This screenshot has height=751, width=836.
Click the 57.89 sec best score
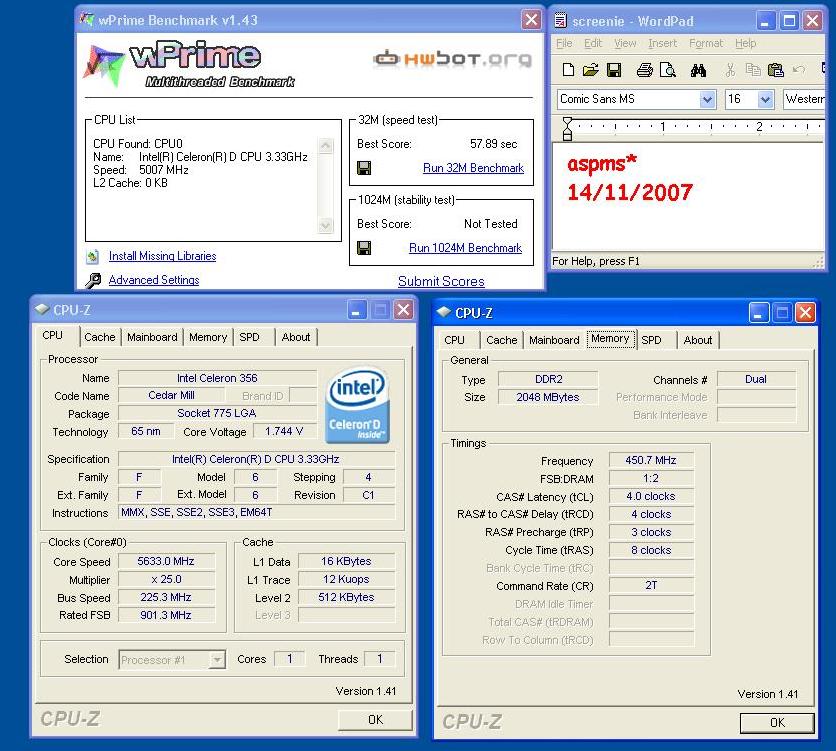pyautogui.click(x=494, y=144)
